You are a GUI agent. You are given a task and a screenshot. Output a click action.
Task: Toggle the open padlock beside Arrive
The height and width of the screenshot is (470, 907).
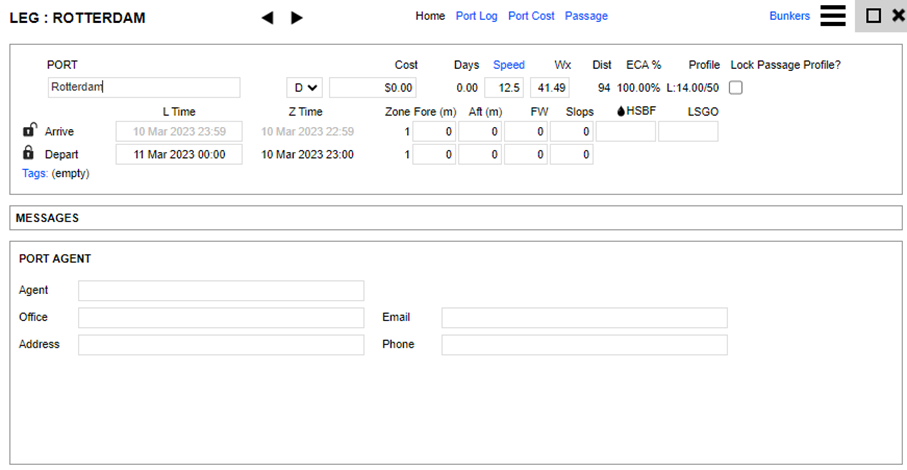tap(29, 130)
